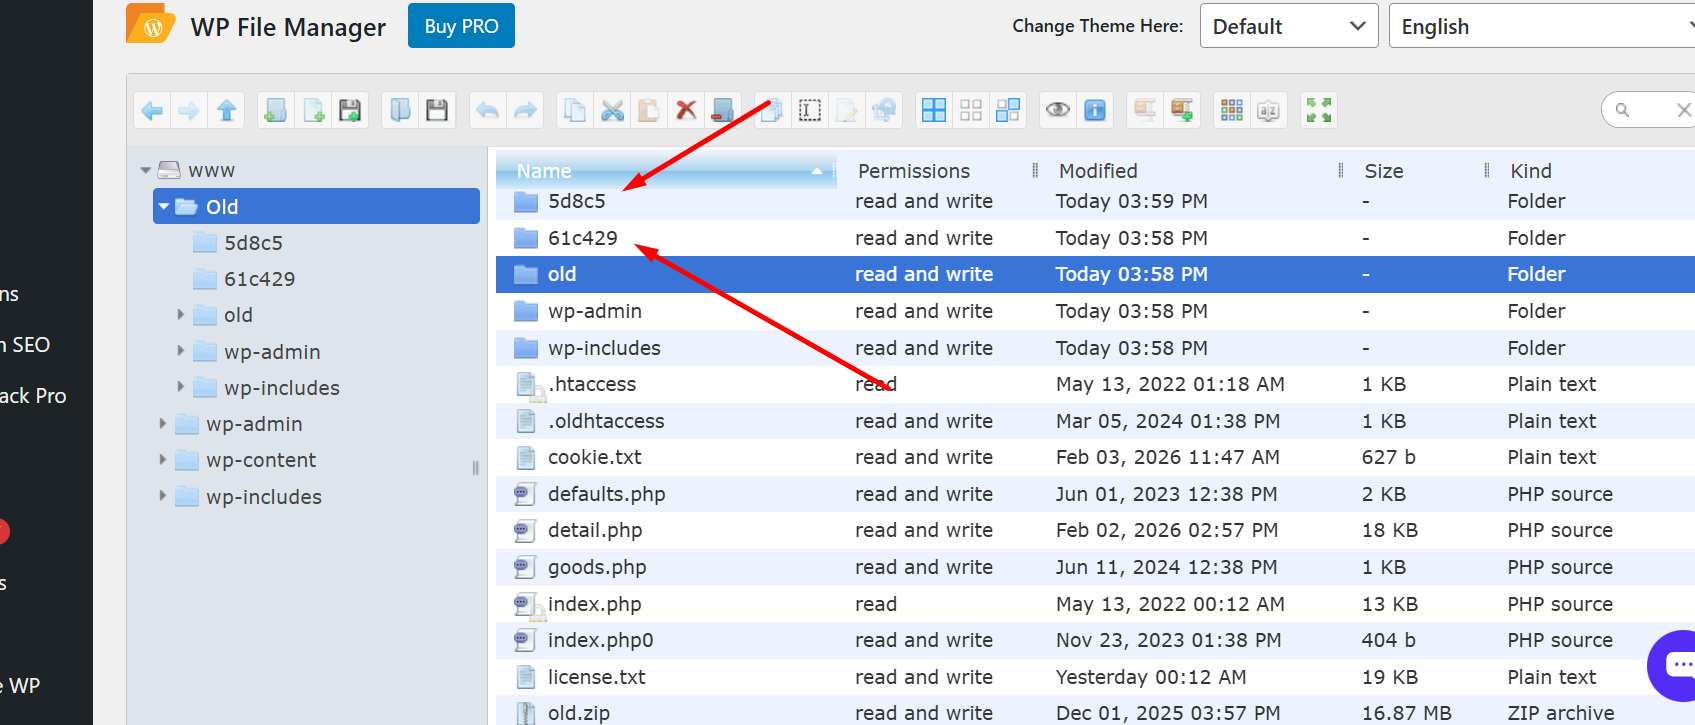Click the Back navigation arrow in toolbar
The image size is (1695, 725).
(152, 111)
